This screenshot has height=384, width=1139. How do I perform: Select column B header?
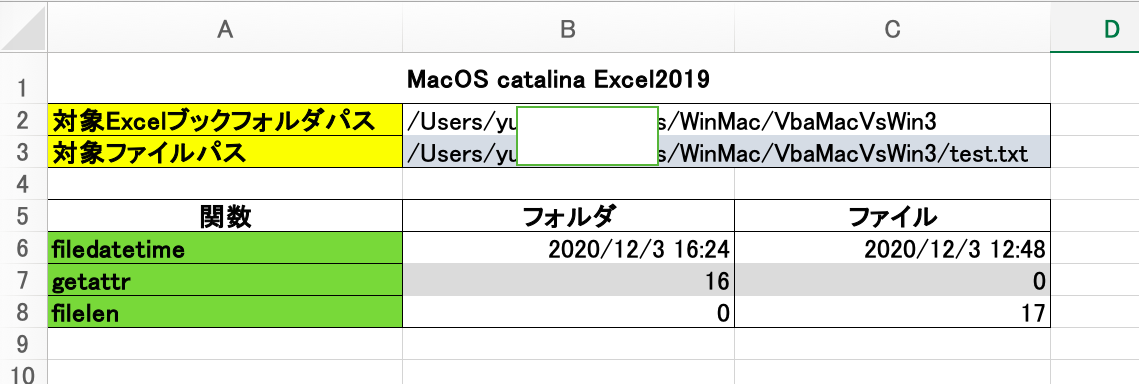point(568,28)
